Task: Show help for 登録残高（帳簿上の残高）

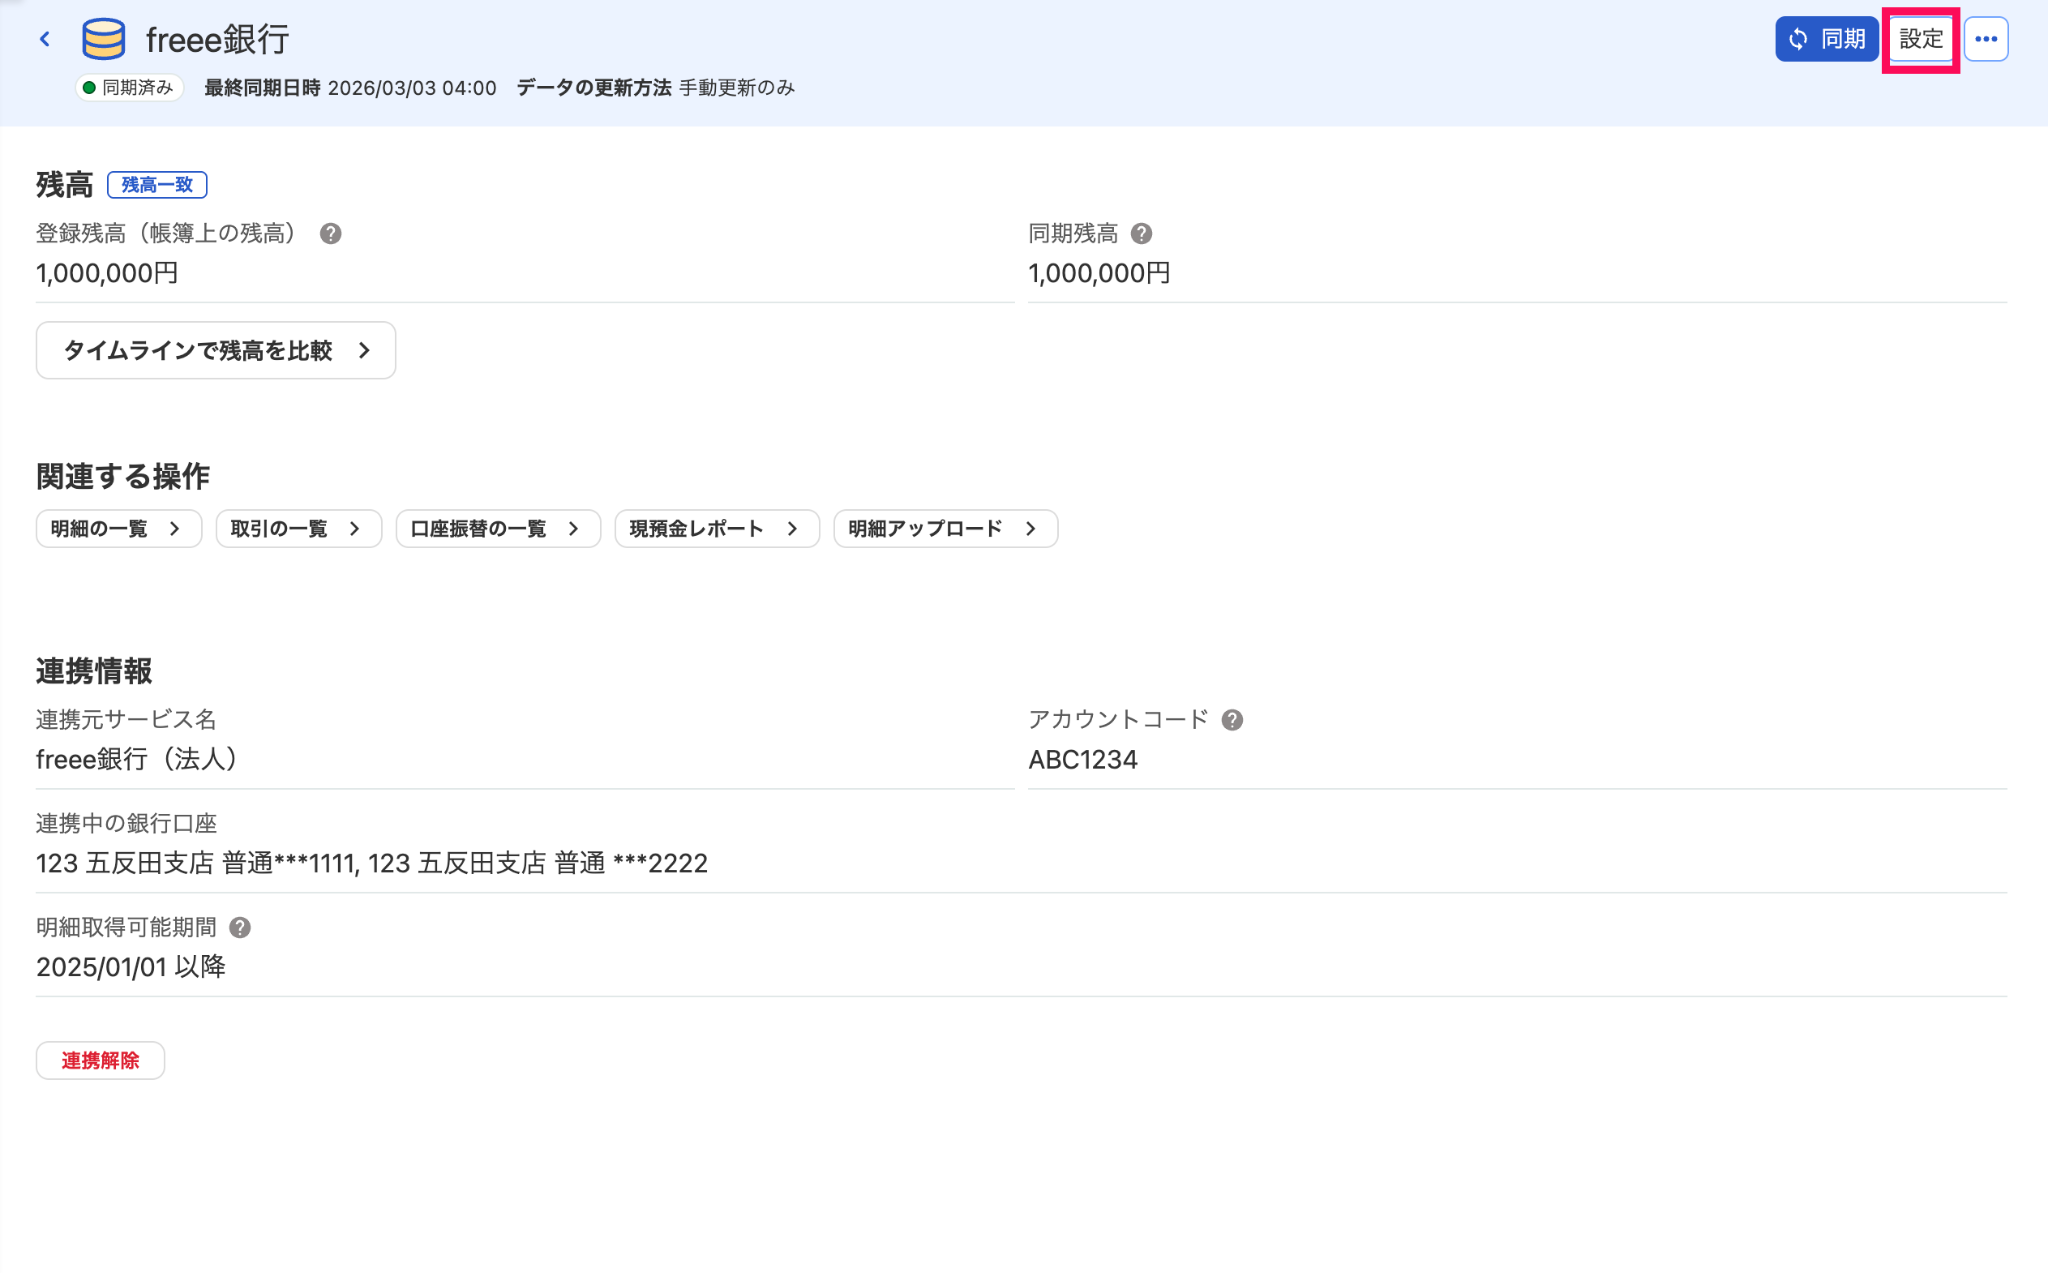Action: tap(331, 233)
